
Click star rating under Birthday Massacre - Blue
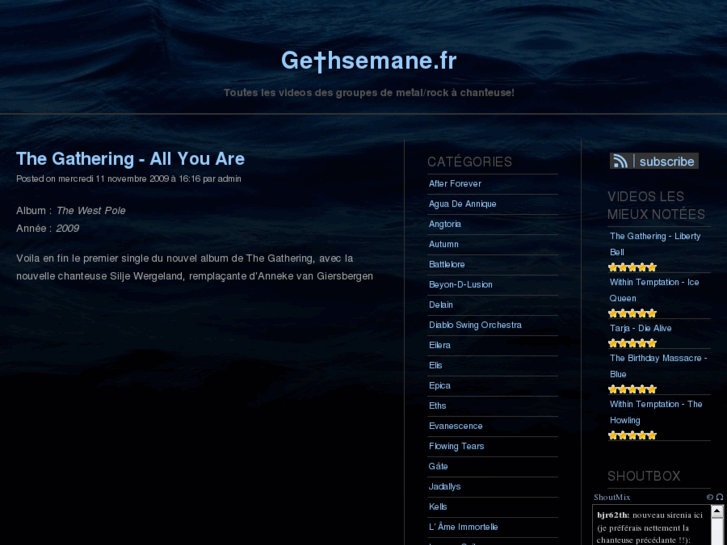coord(632,389)
